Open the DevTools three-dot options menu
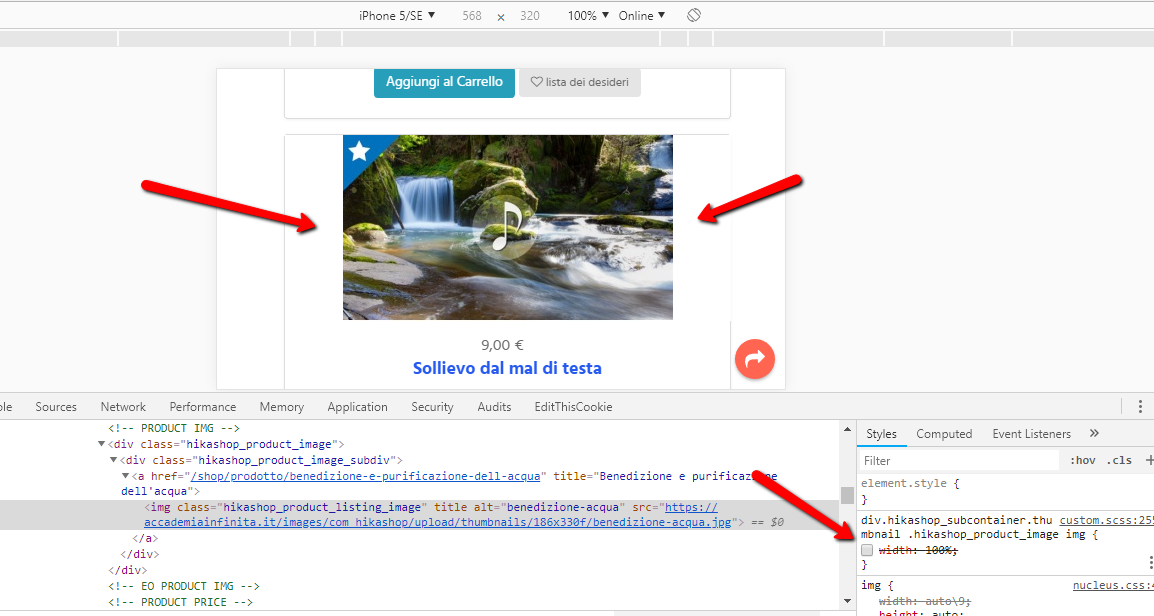 click(1139, 407)
